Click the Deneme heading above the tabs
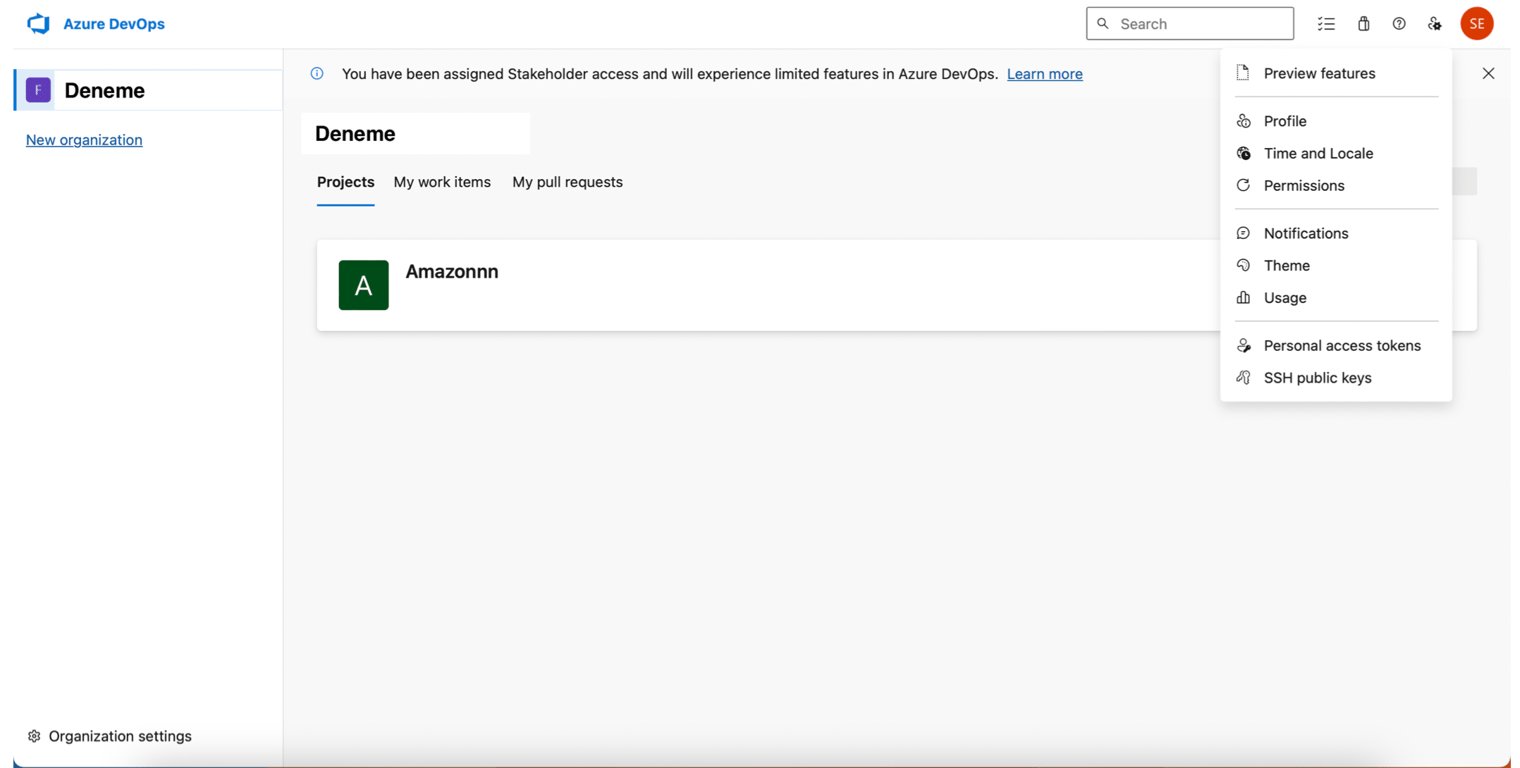This screenshot has width=1520, height=768. click(355, 134)
